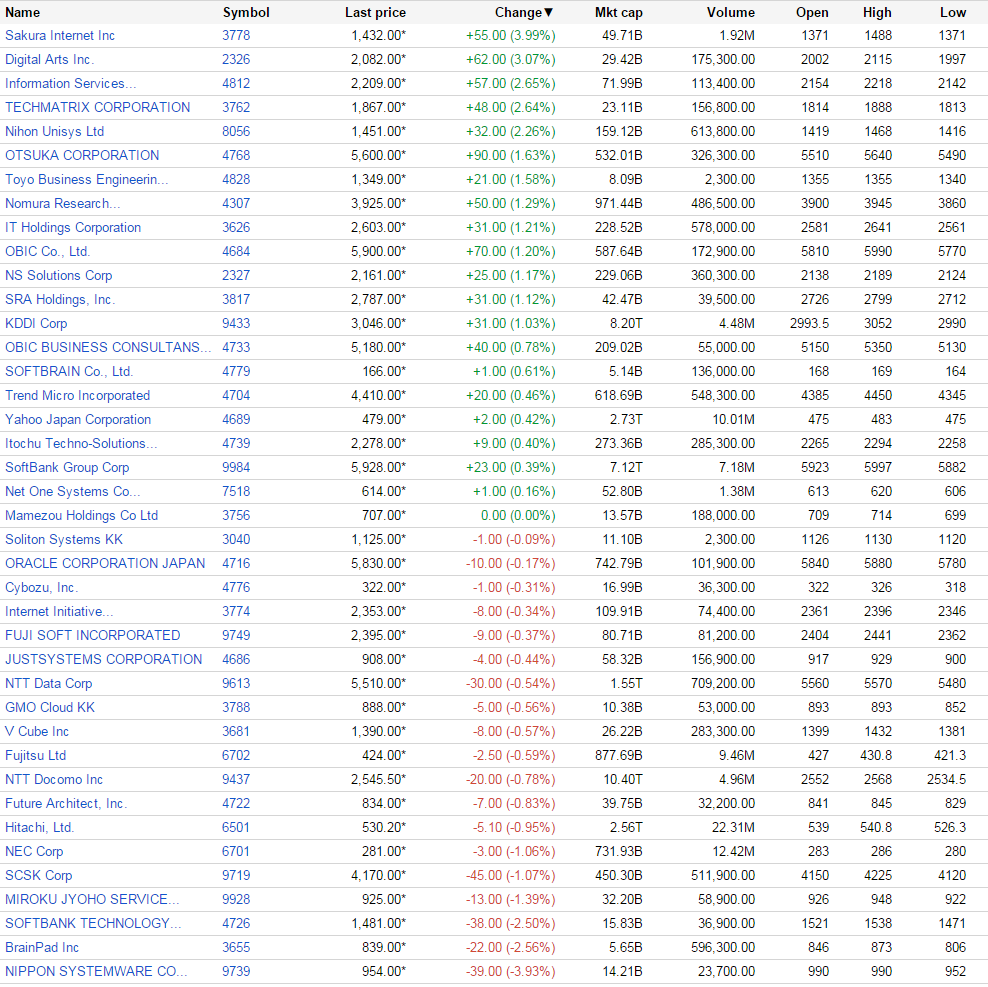Open SOFTBRAIN Co., Ltd. link
988x987 pixels.
[69, 371]
